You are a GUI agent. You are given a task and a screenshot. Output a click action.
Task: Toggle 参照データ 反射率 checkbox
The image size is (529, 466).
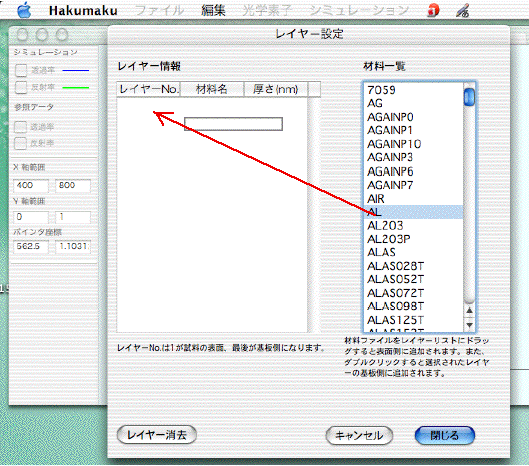point(20,143)
